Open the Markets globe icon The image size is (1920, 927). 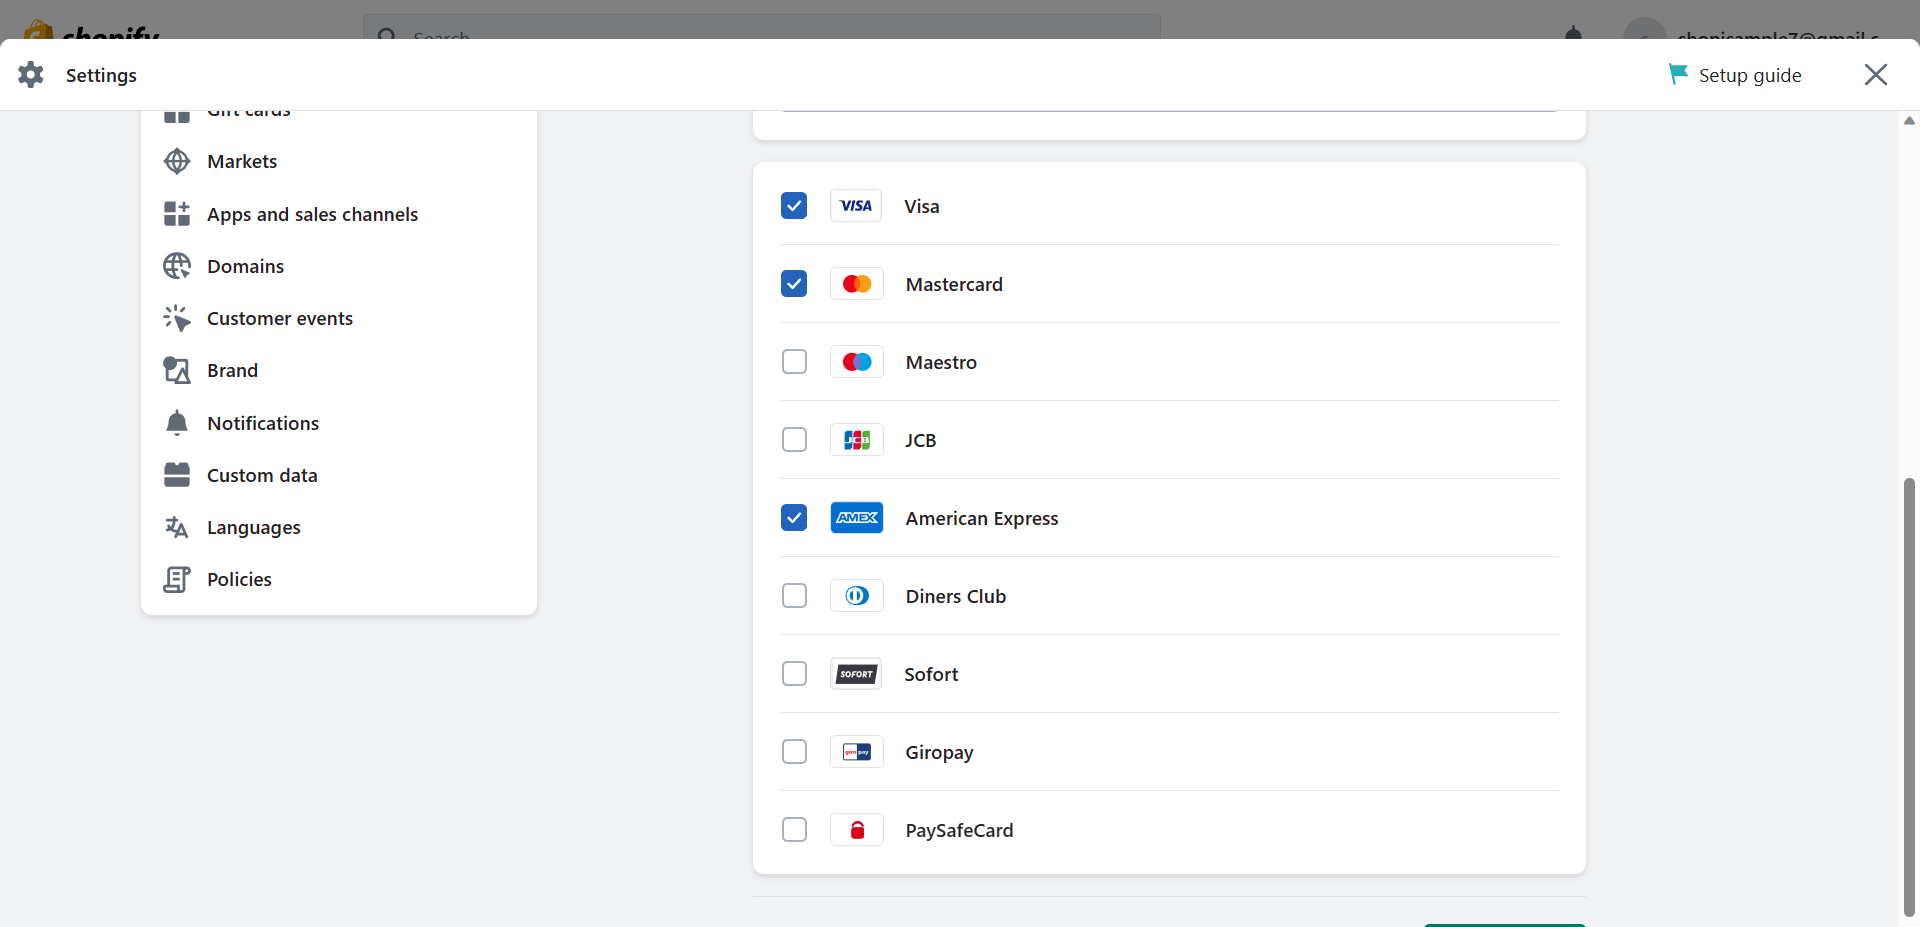tap(177, 161)
